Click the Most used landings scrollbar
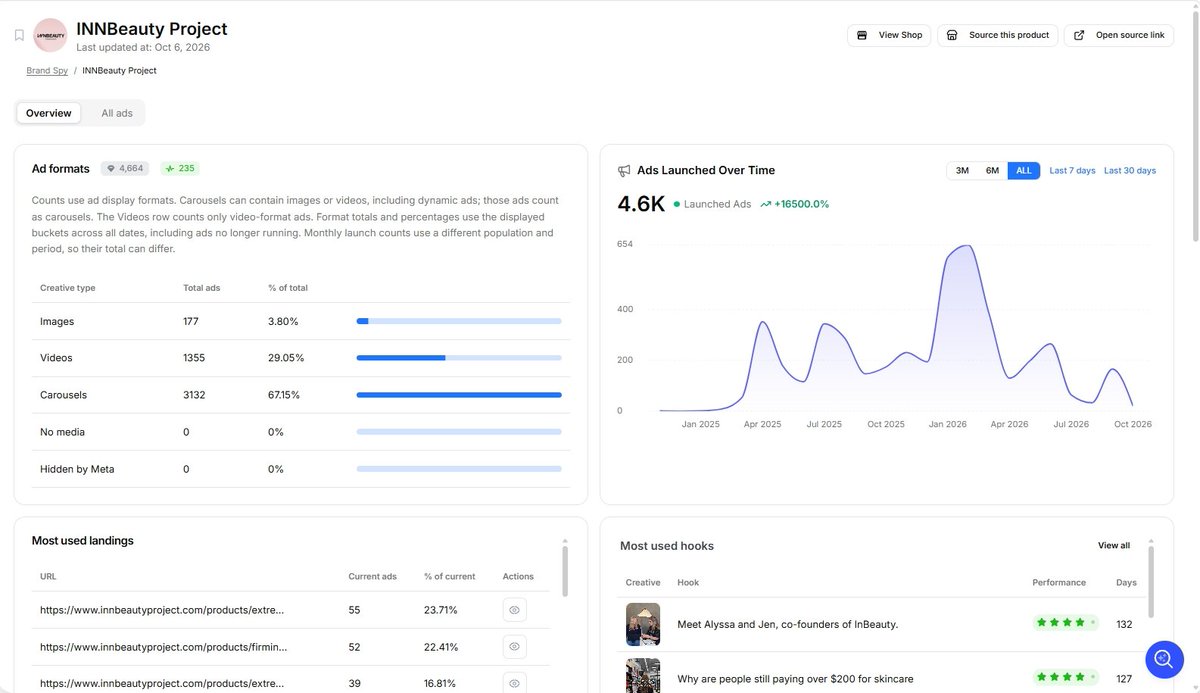This screenshot has height=693, width=1200. [x=565, y=570]
